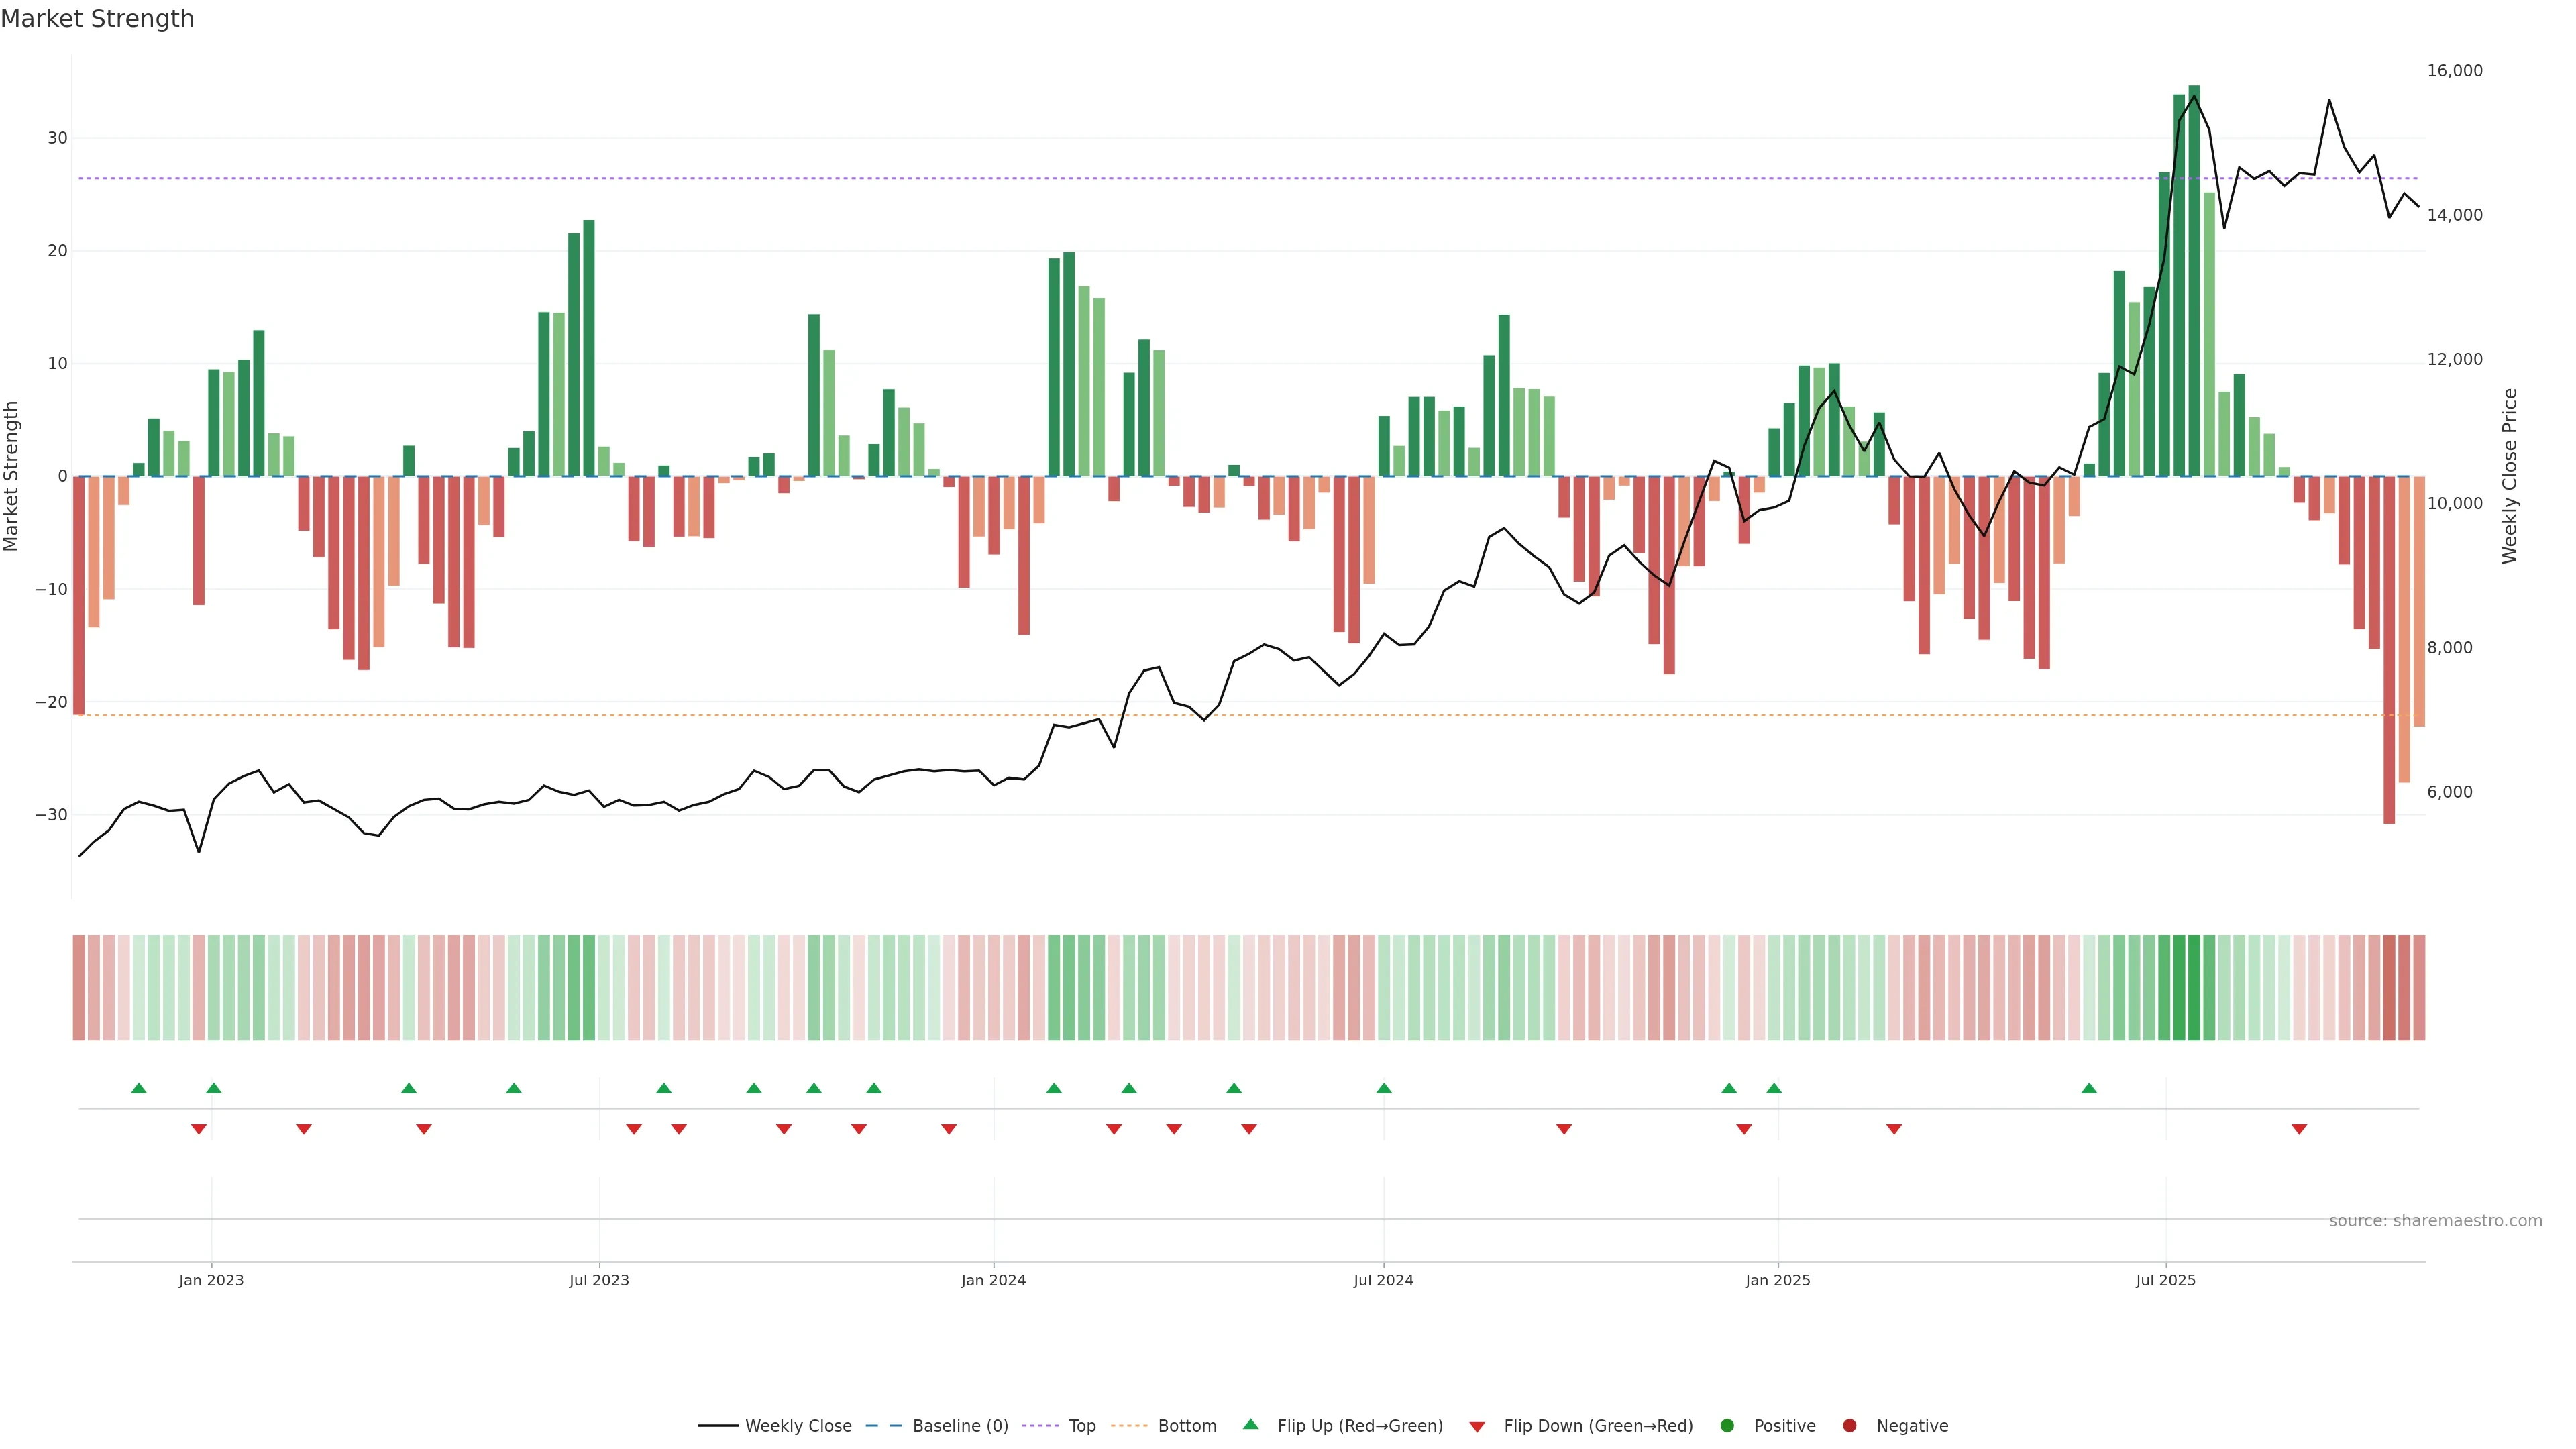Hide the Bottom threshold legend entry

(1187, 1426)
